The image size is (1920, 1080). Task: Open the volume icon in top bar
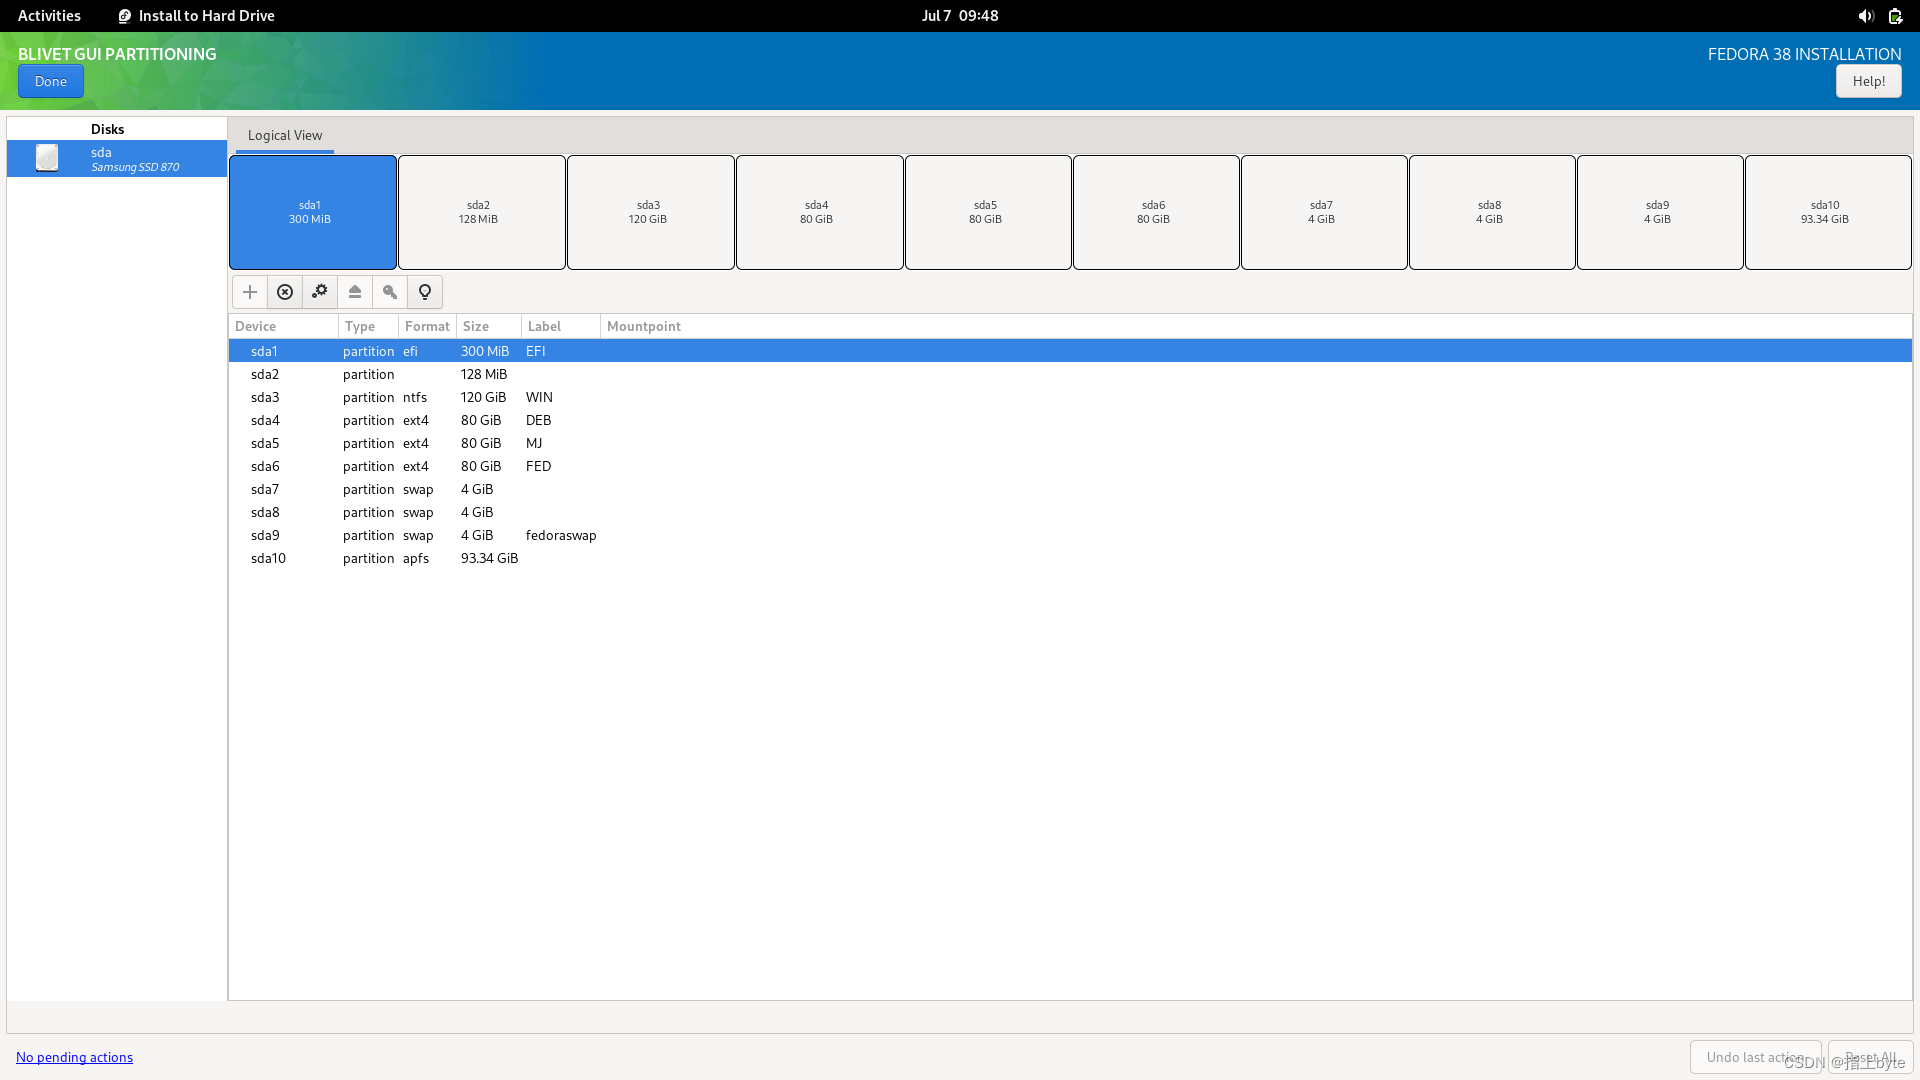[1865, 16]
